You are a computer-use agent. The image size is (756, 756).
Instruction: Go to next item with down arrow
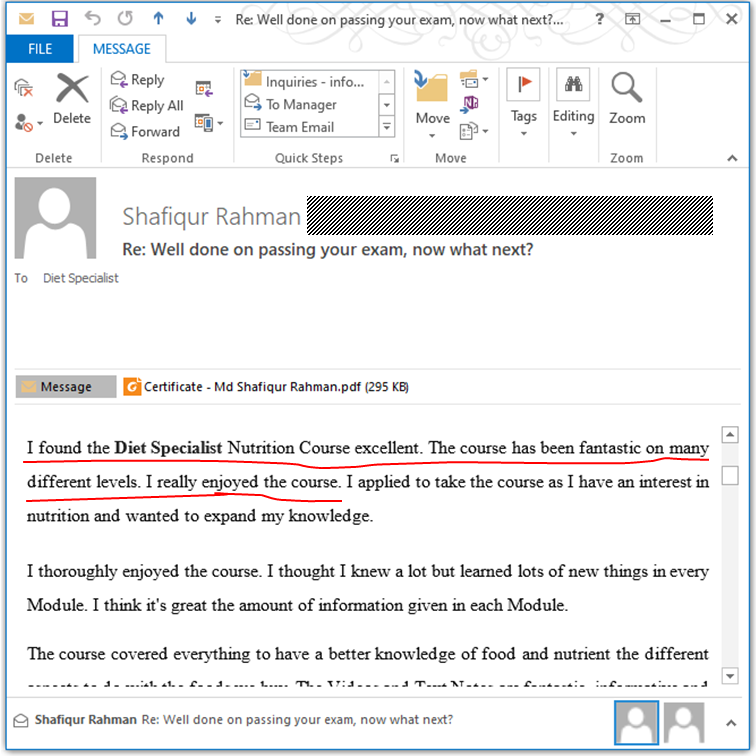(191, 18)
